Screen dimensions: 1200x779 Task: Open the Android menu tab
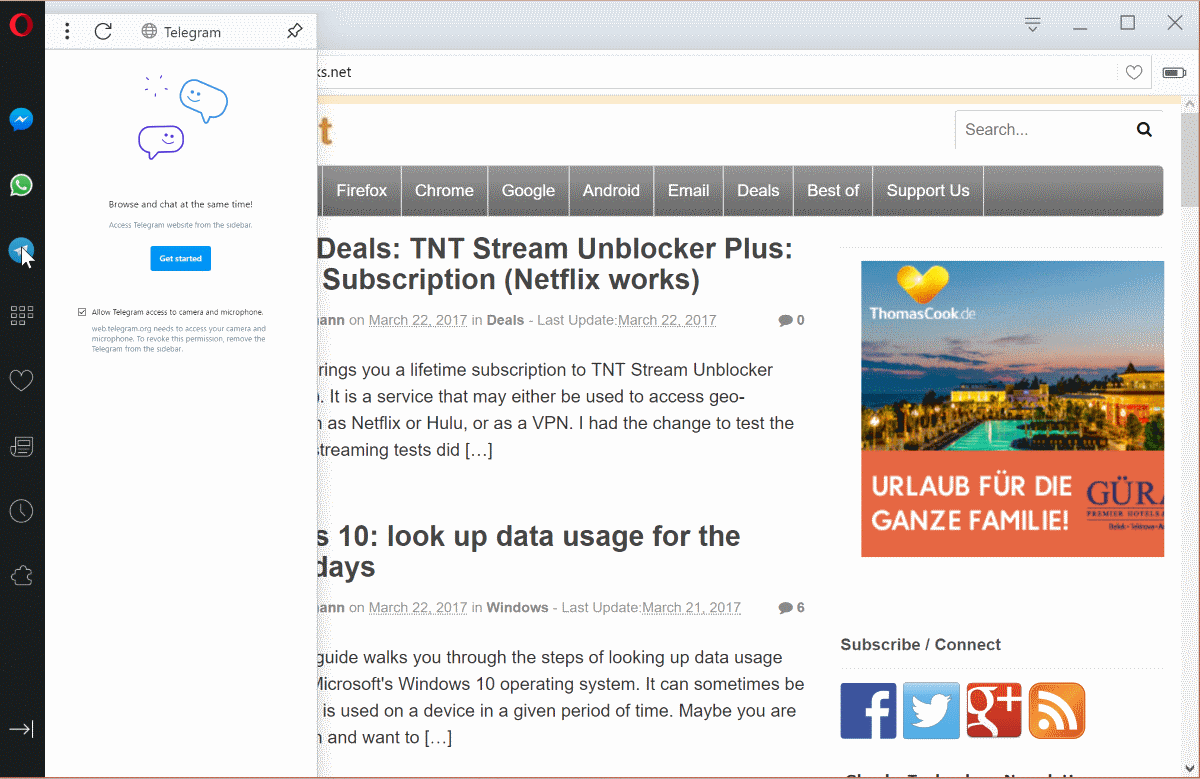pyautogui.click(x=611, y=190)
